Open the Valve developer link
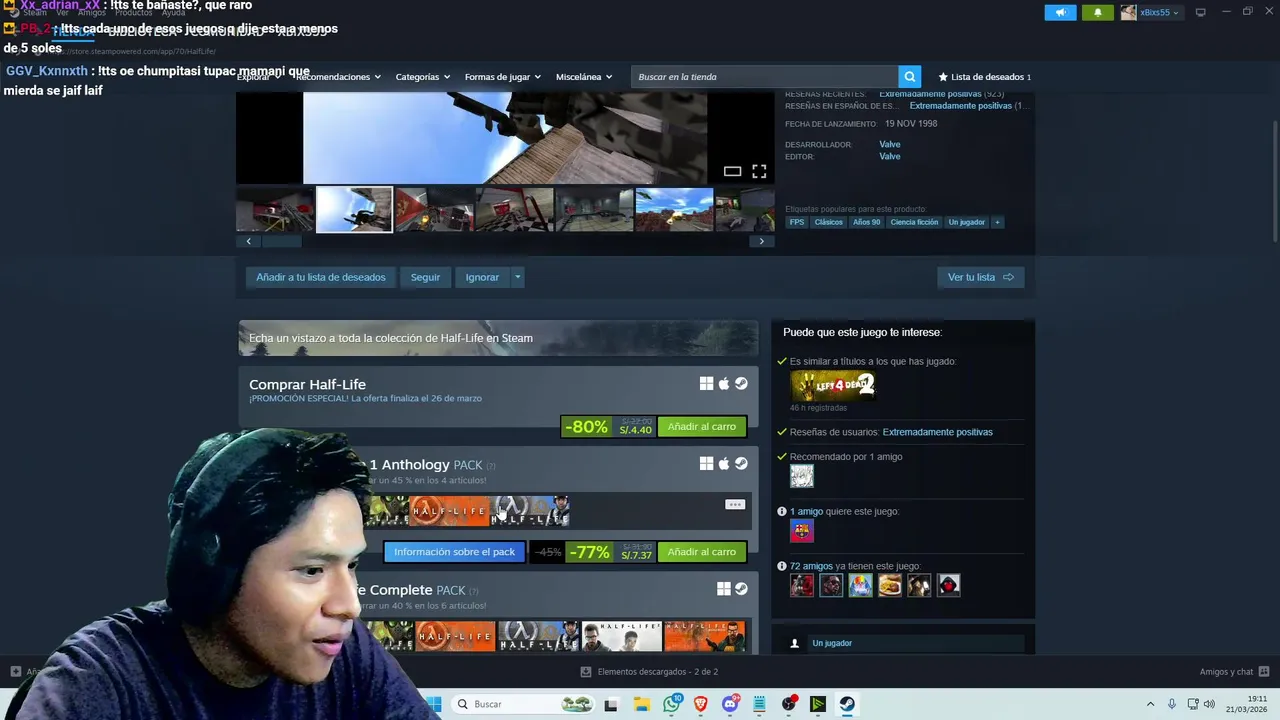Viewport: 1280px width, 720px height. point(889,145)
